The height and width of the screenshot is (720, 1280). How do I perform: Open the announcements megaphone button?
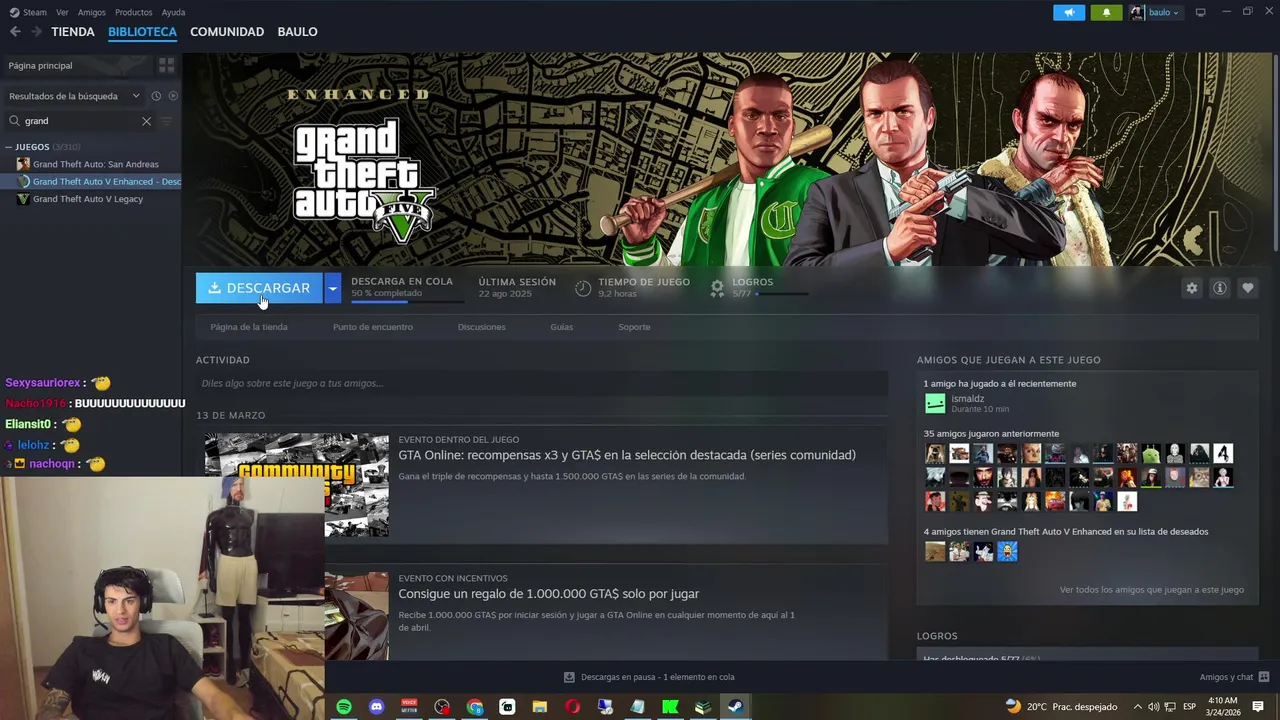click(x=1068, y=13)
